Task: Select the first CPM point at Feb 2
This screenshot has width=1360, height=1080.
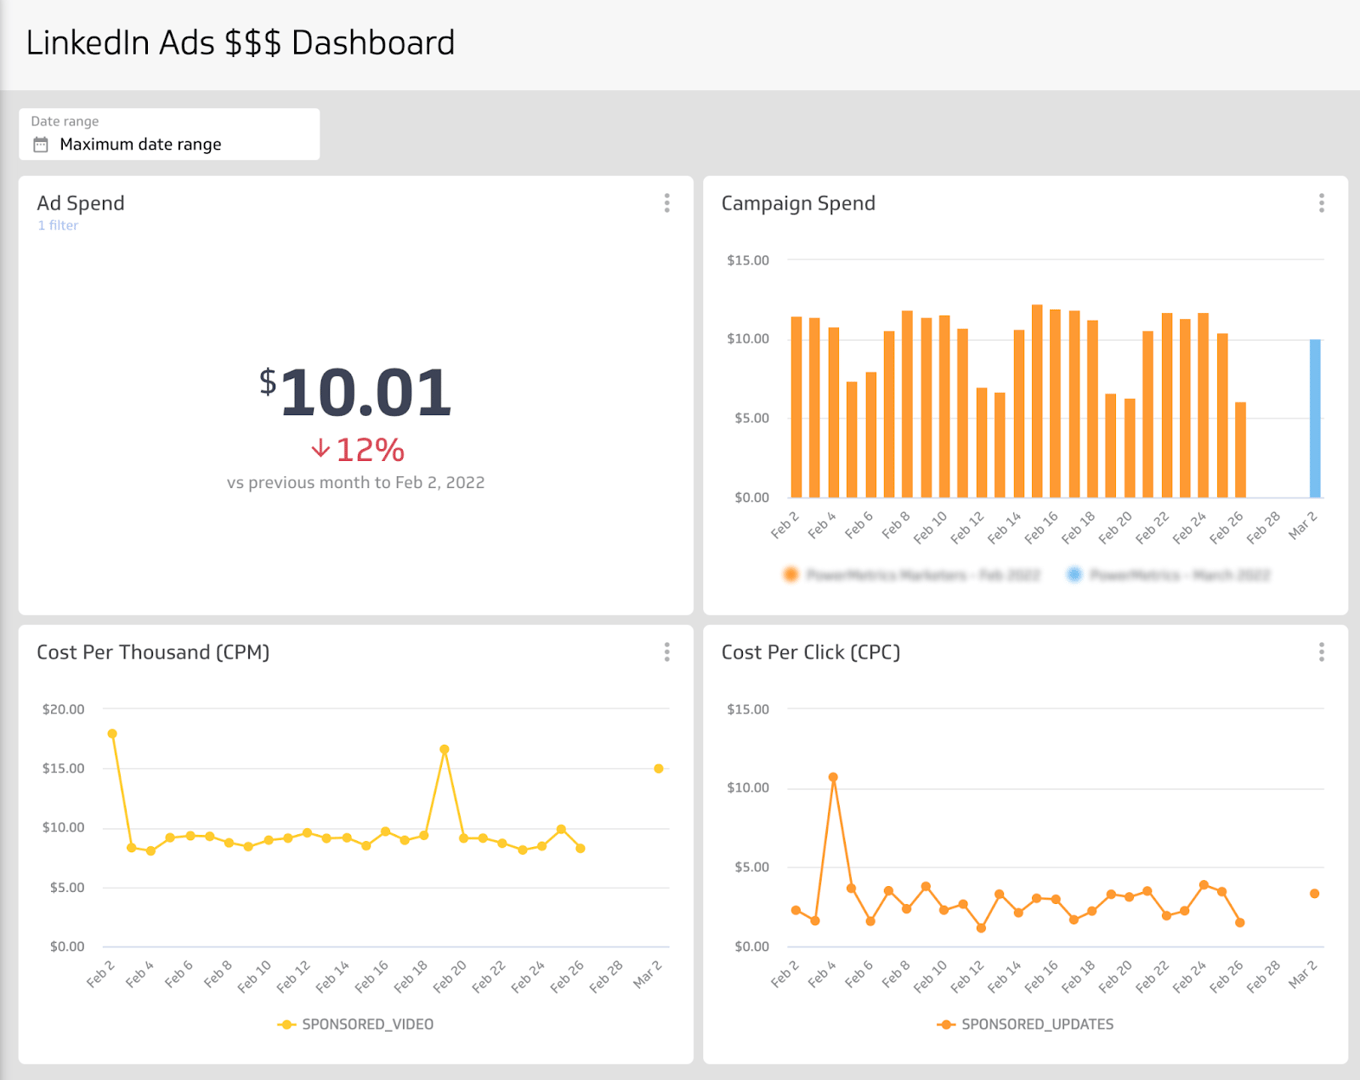Action: [112, 734]
